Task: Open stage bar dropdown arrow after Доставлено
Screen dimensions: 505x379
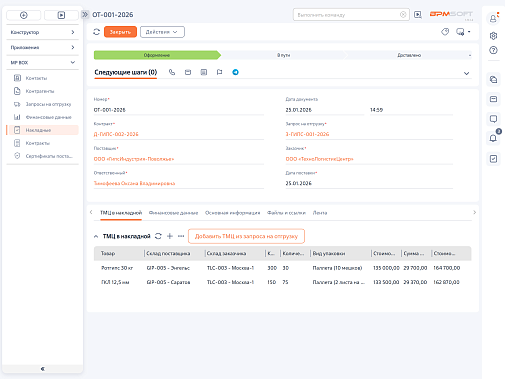Action: coord(470,55)
